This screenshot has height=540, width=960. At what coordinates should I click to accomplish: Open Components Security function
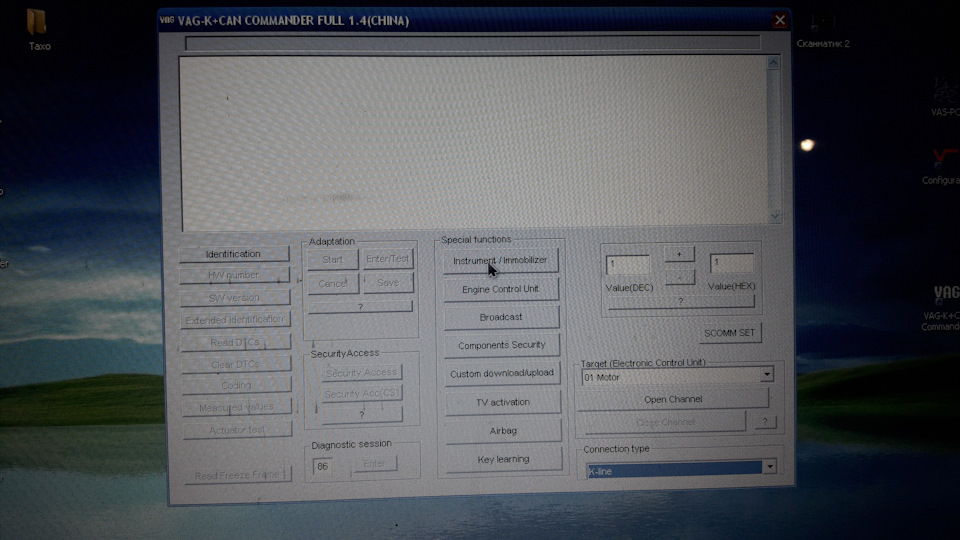tap(502, 345)
